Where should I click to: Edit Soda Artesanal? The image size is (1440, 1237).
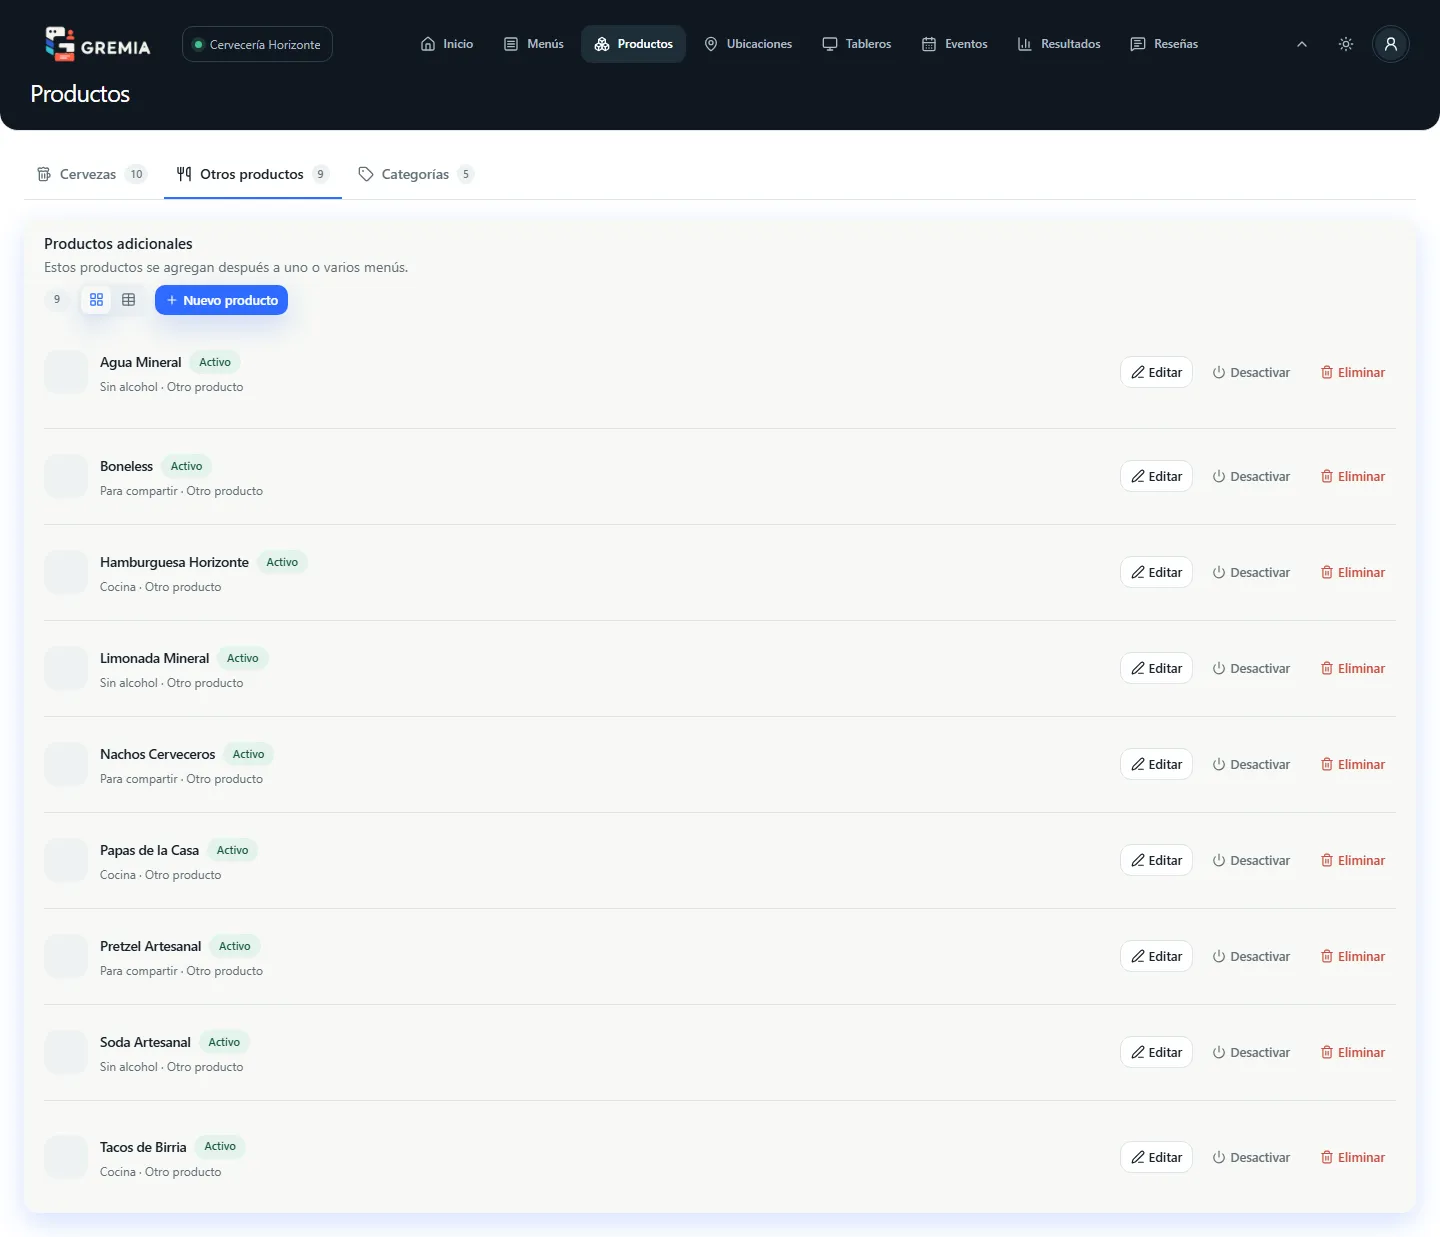(x=1156, y=1052)
